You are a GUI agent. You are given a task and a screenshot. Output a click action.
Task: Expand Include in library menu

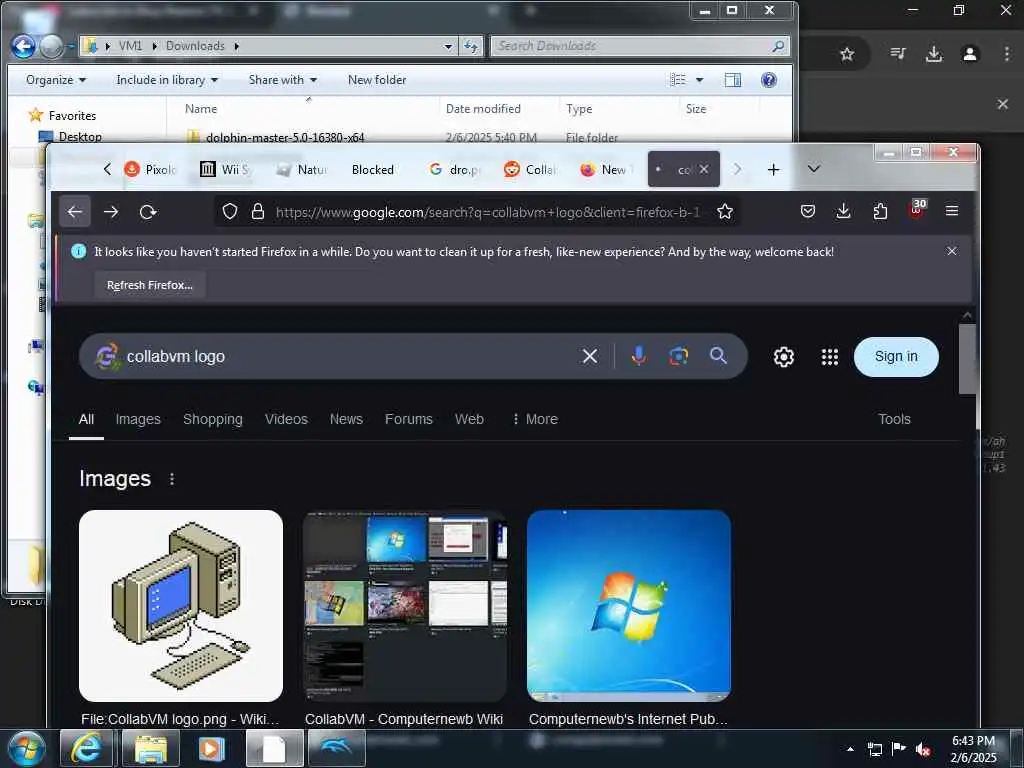(x=167, y=80)
